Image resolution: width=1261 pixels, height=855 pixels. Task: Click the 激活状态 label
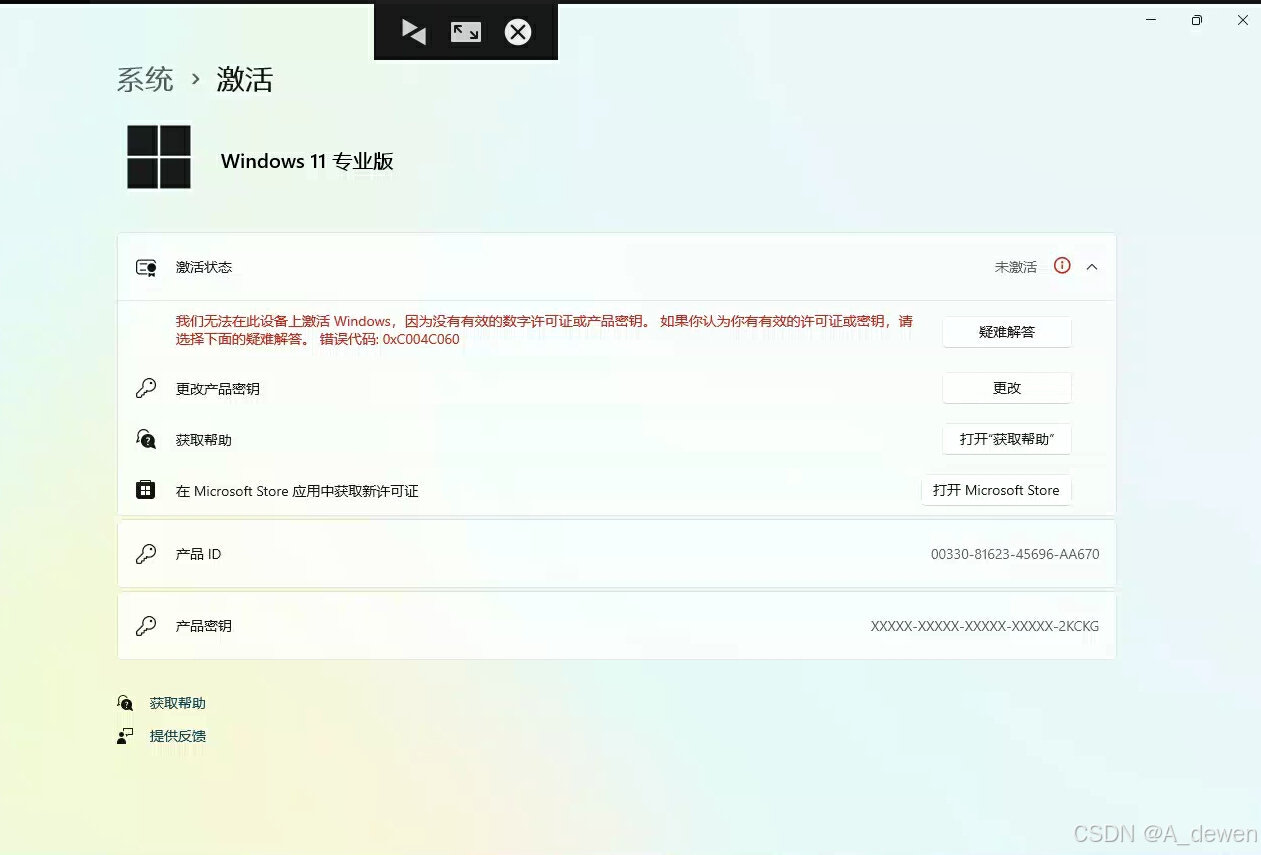[204, 267]
